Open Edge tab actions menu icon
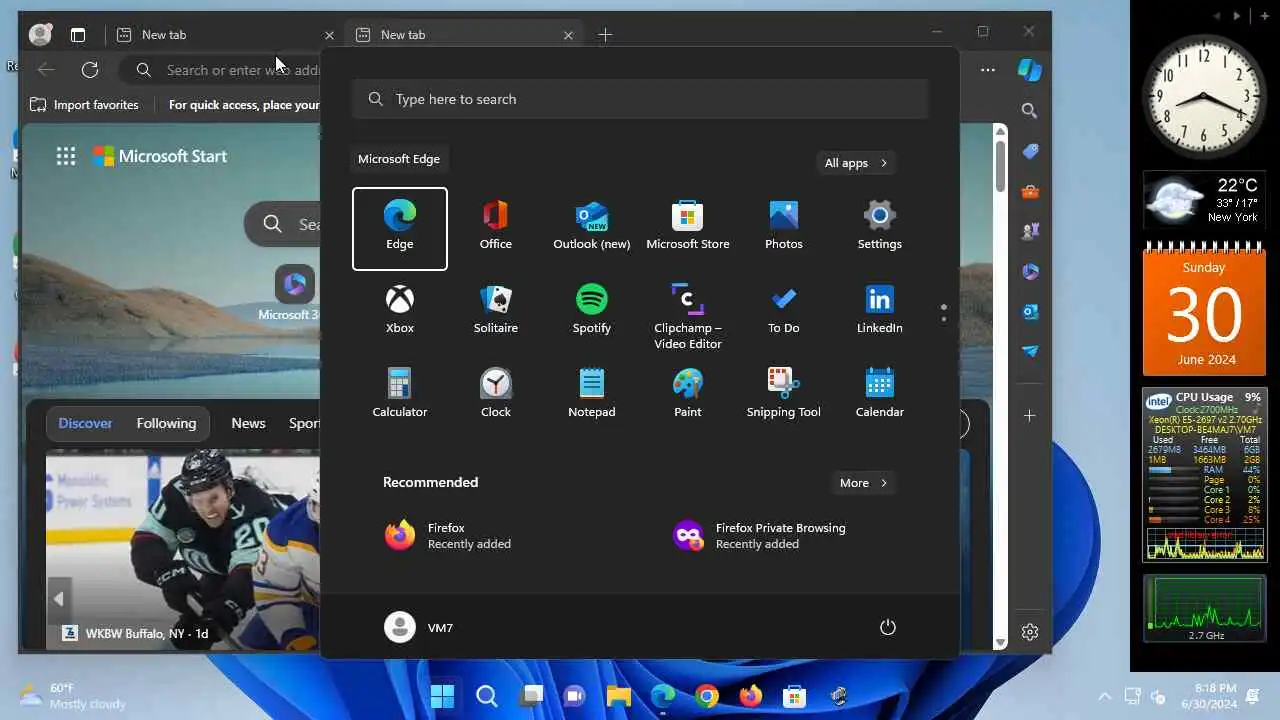 (x=77, y=35)
